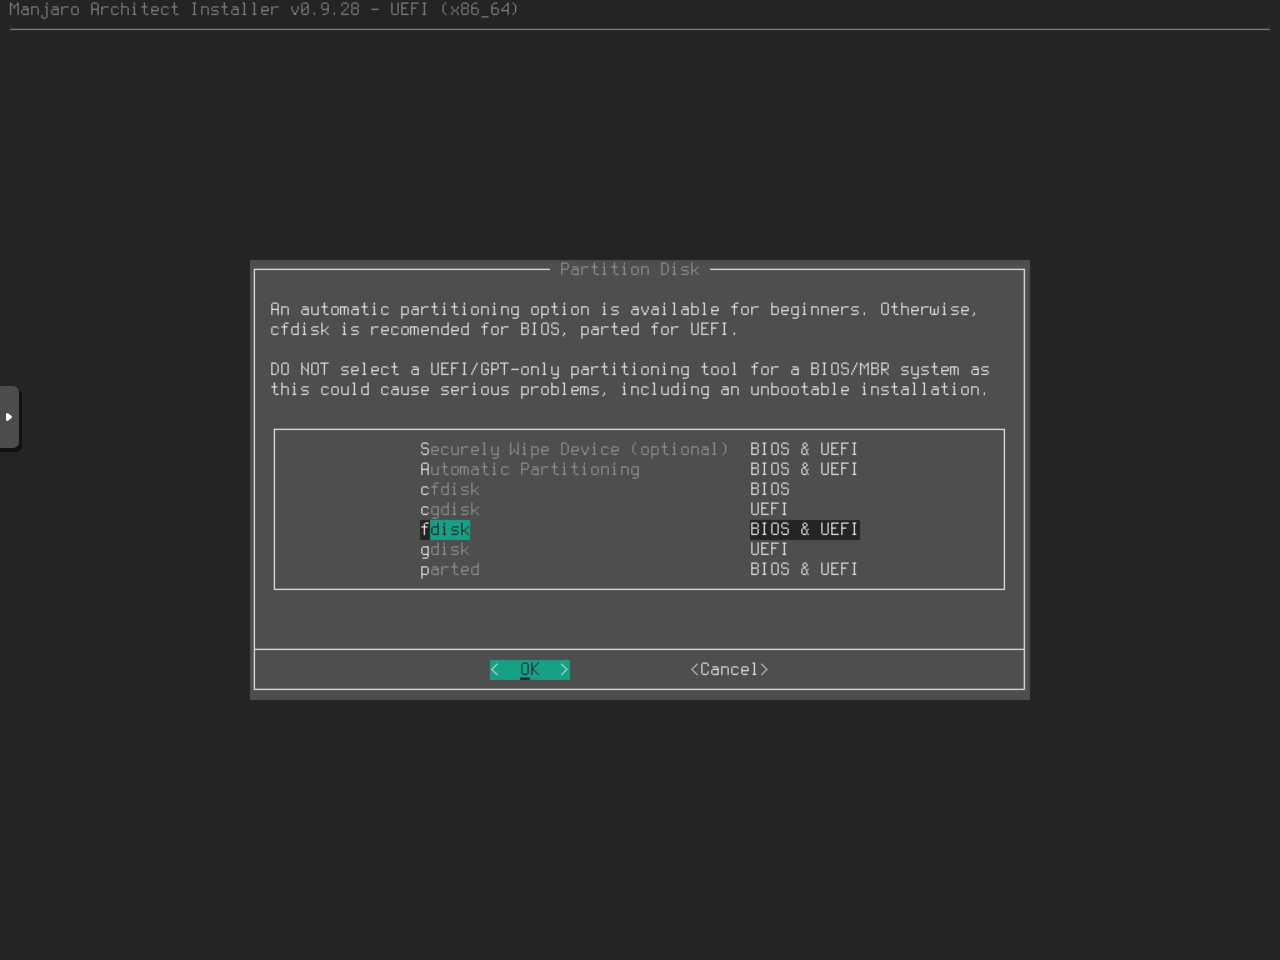Click the Partition Disk dialog title
Viewport: 1280px width, 960px height.
pos(629,269)
